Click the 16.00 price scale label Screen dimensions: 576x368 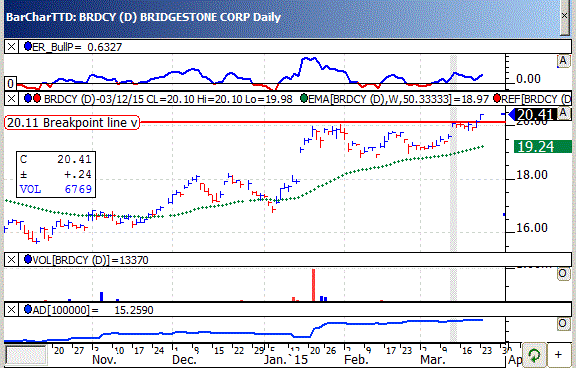point(532,228)
